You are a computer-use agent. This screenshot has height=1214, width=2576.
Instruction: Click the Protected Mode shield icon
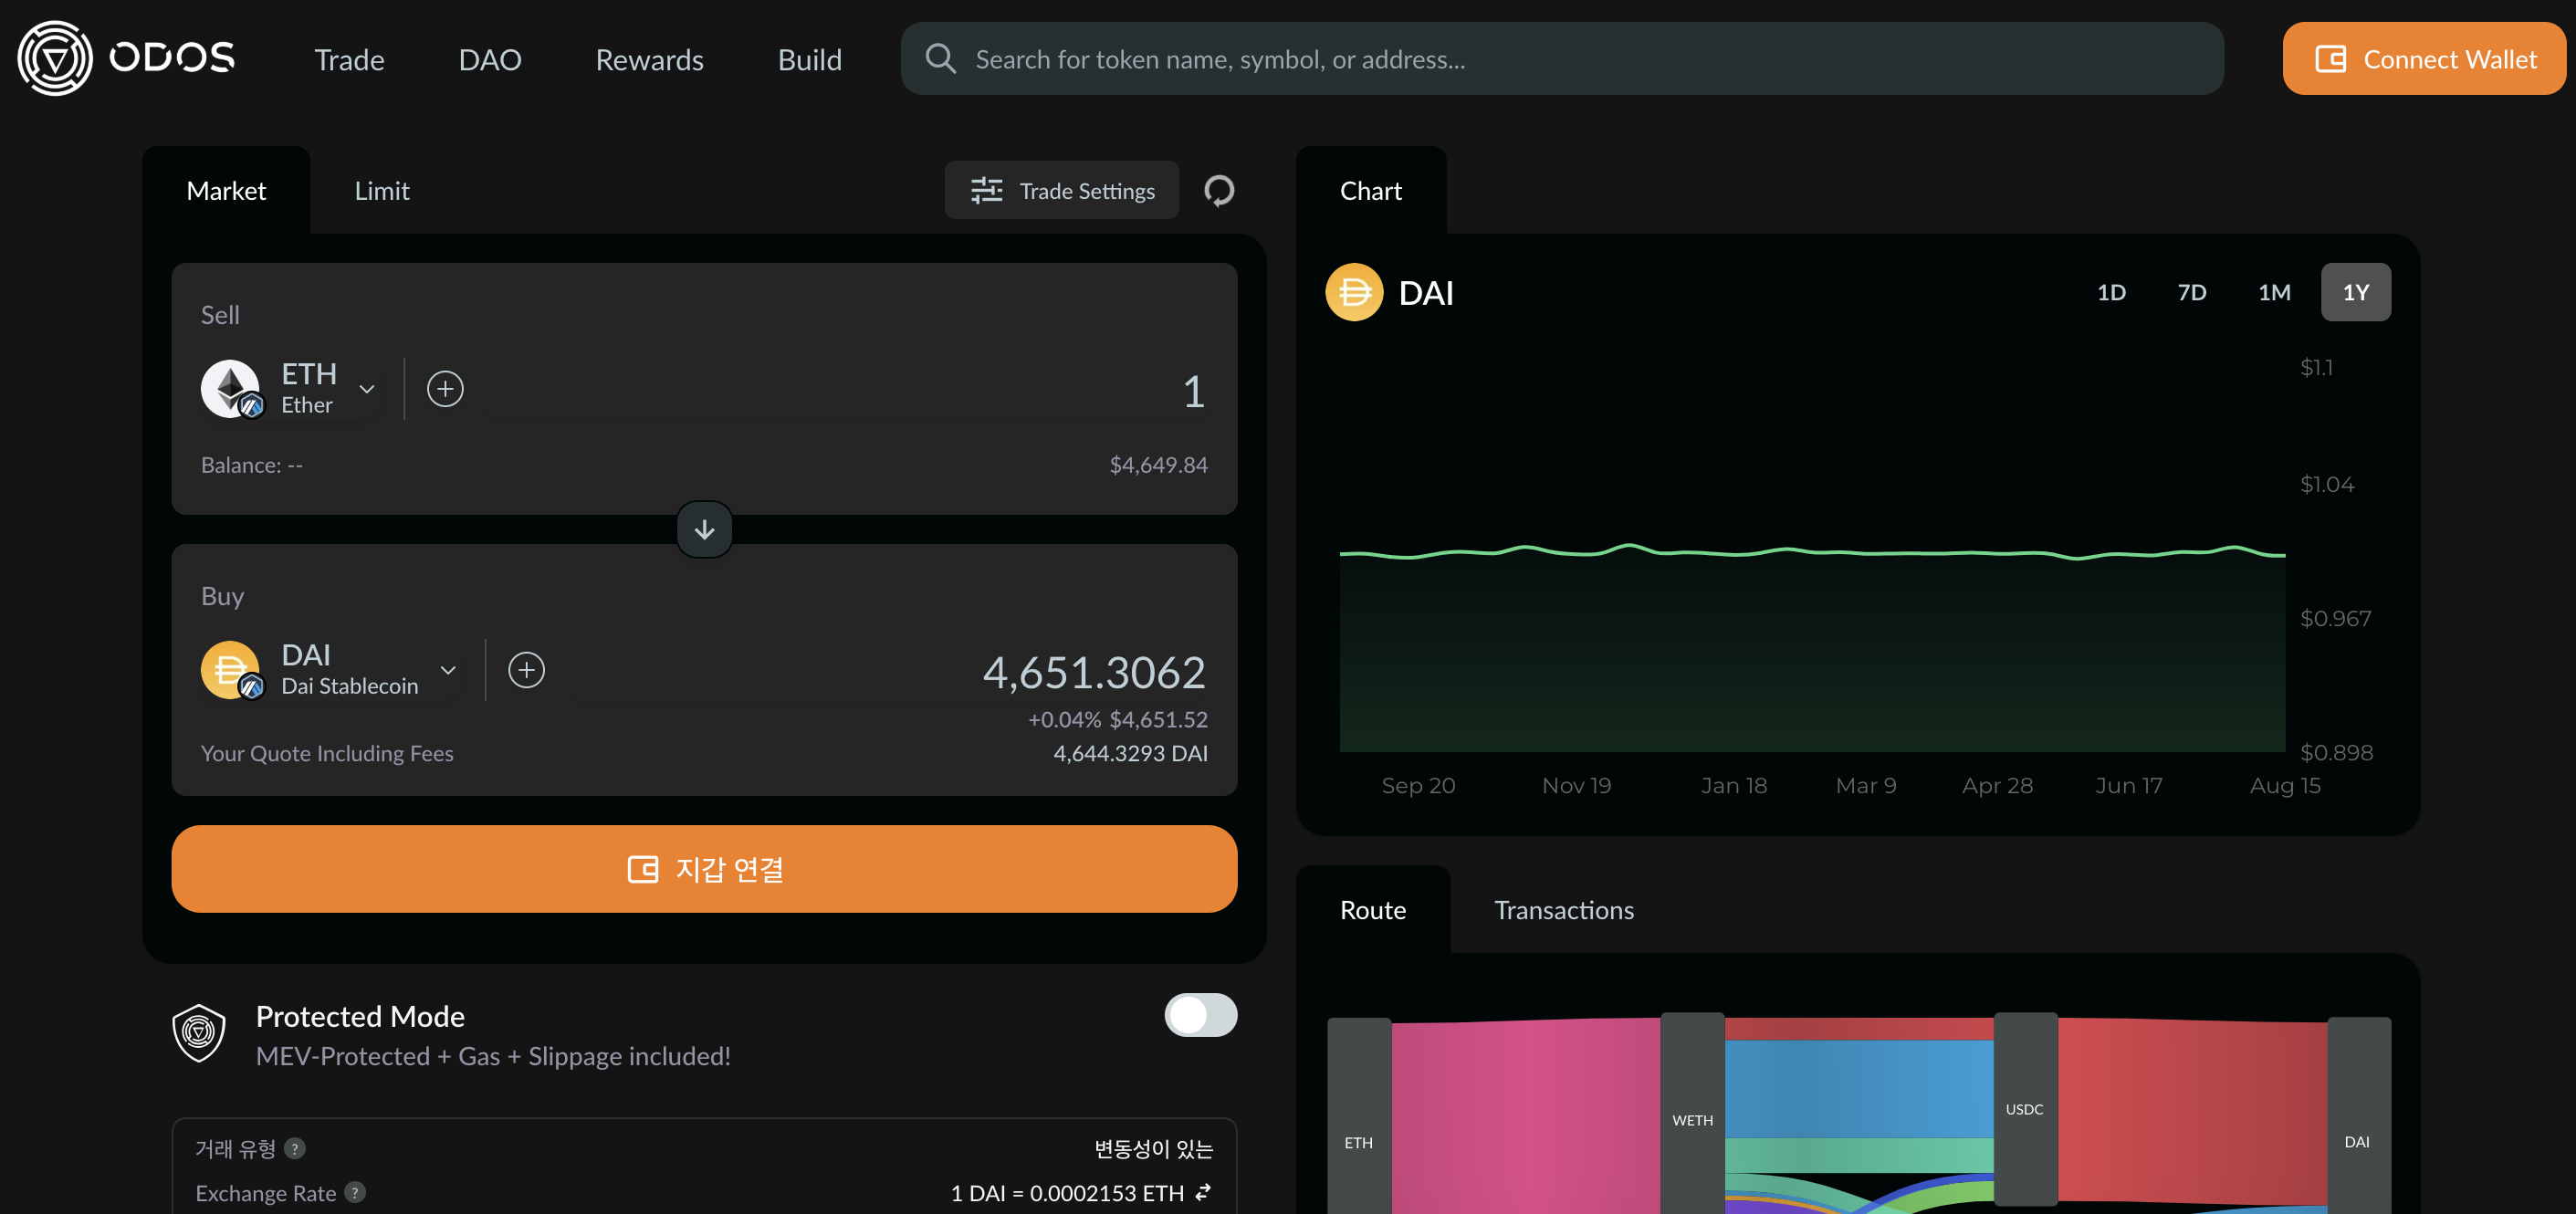click(x=199, y=1032)
